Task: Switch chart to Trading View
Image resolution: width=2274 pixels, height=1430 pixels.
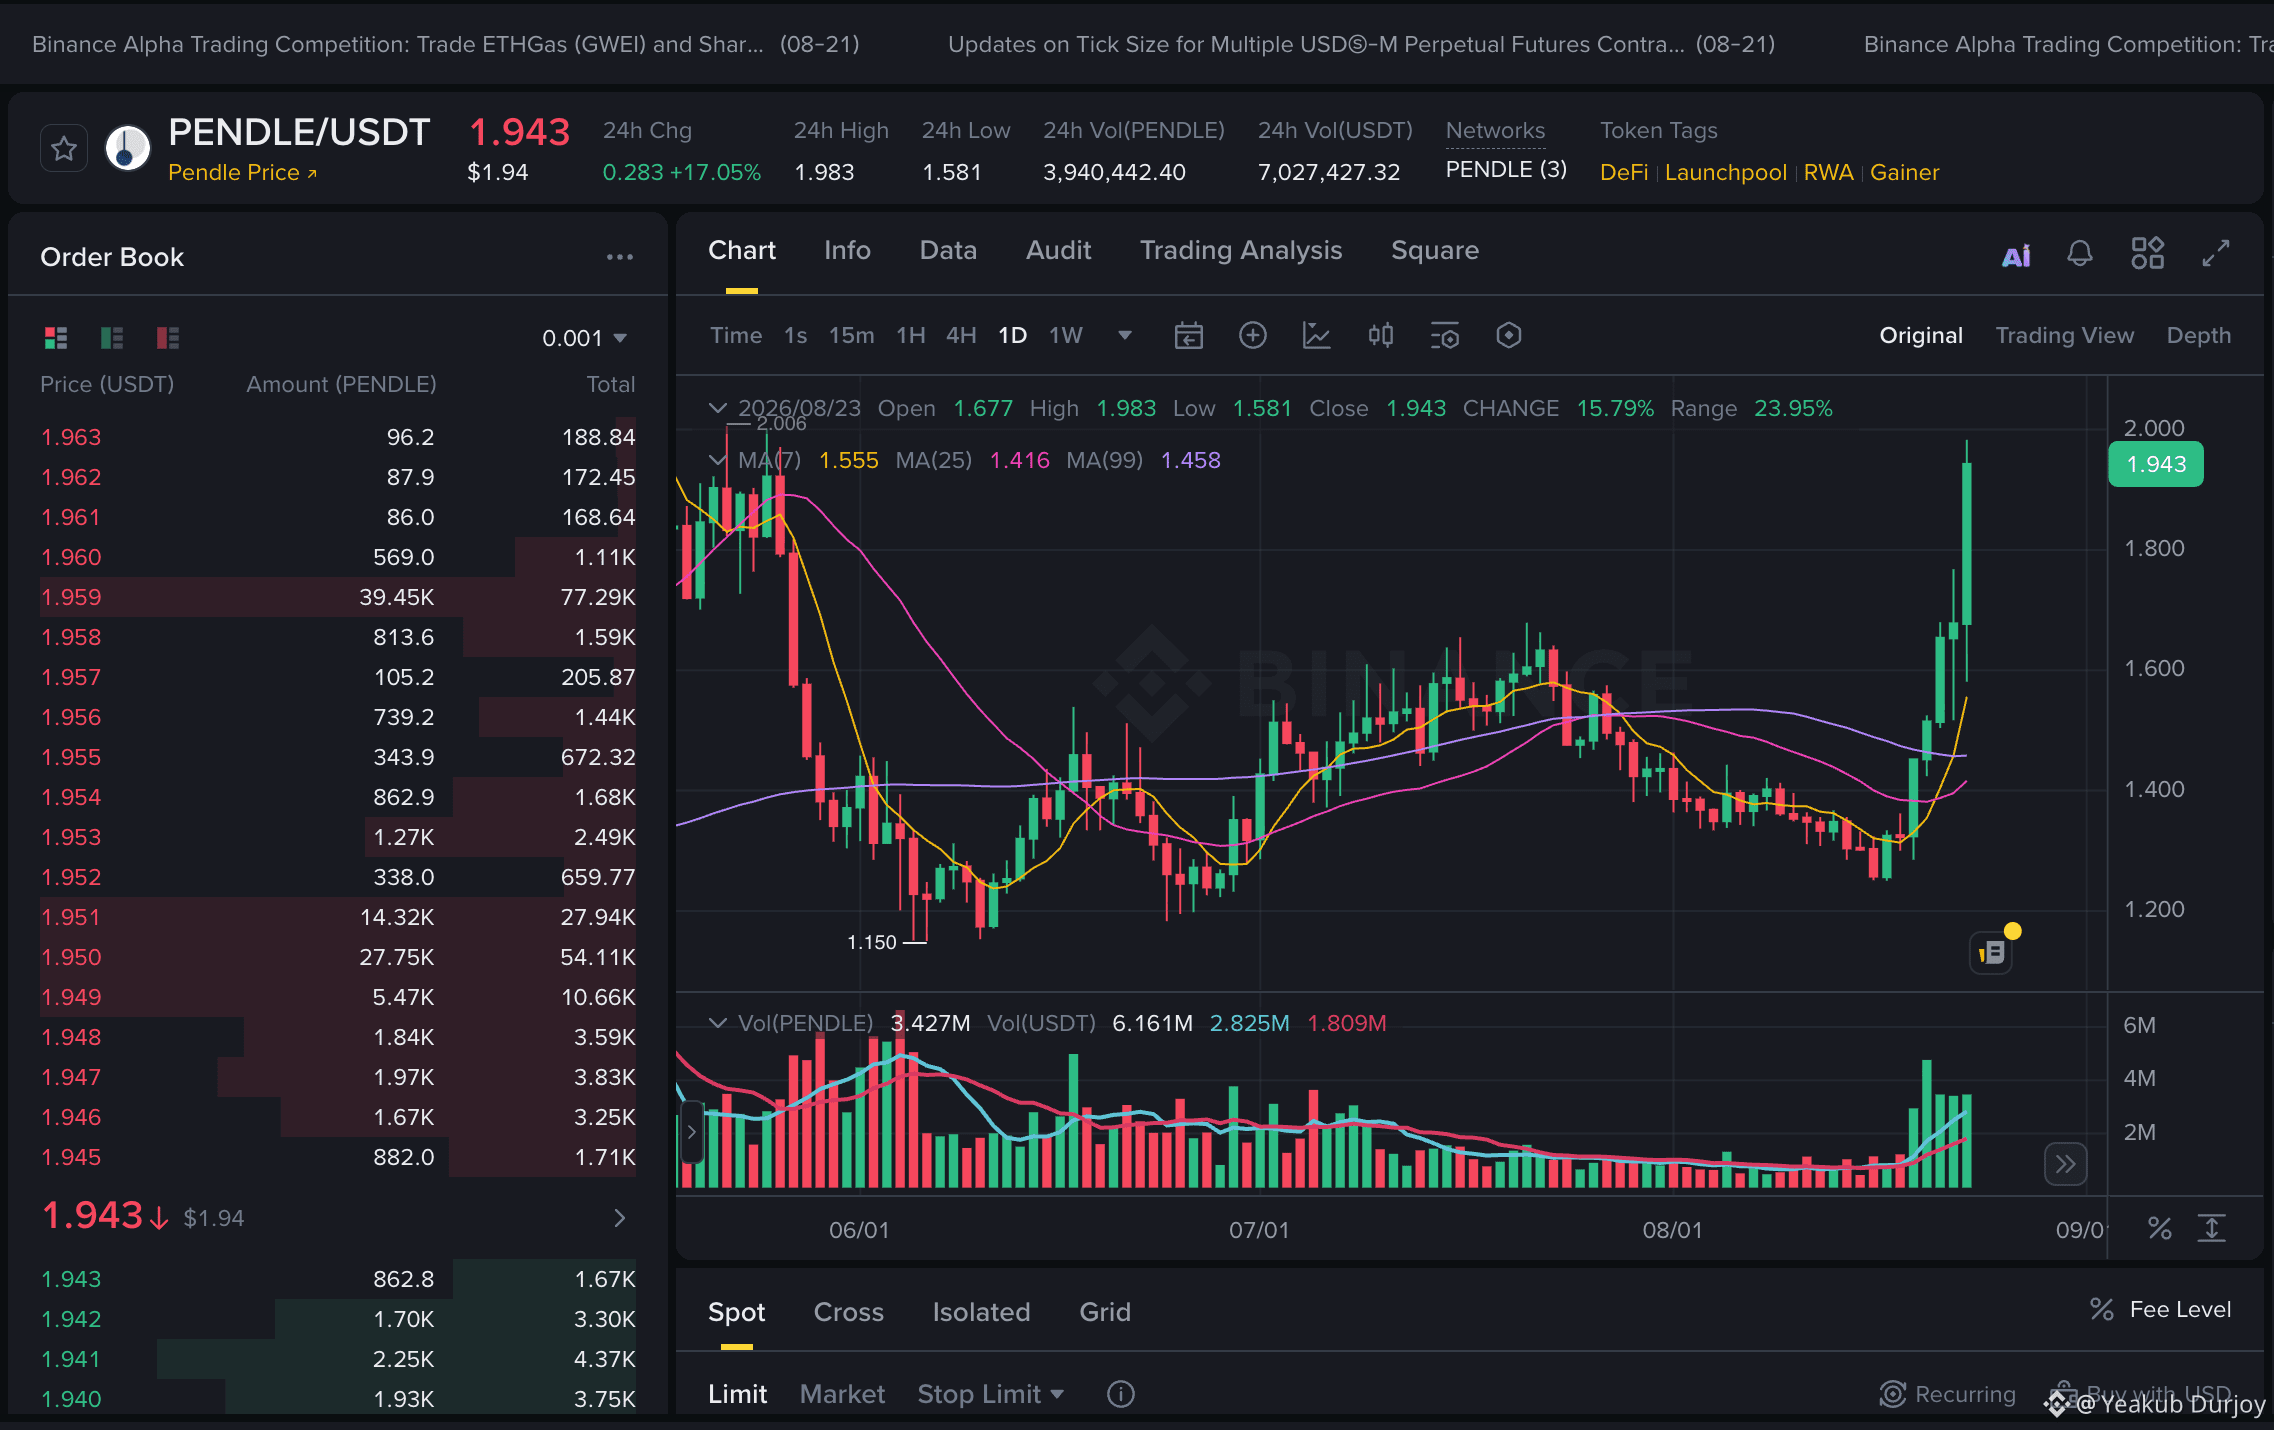Action: pyautogui.click(x=2065, y=335)
